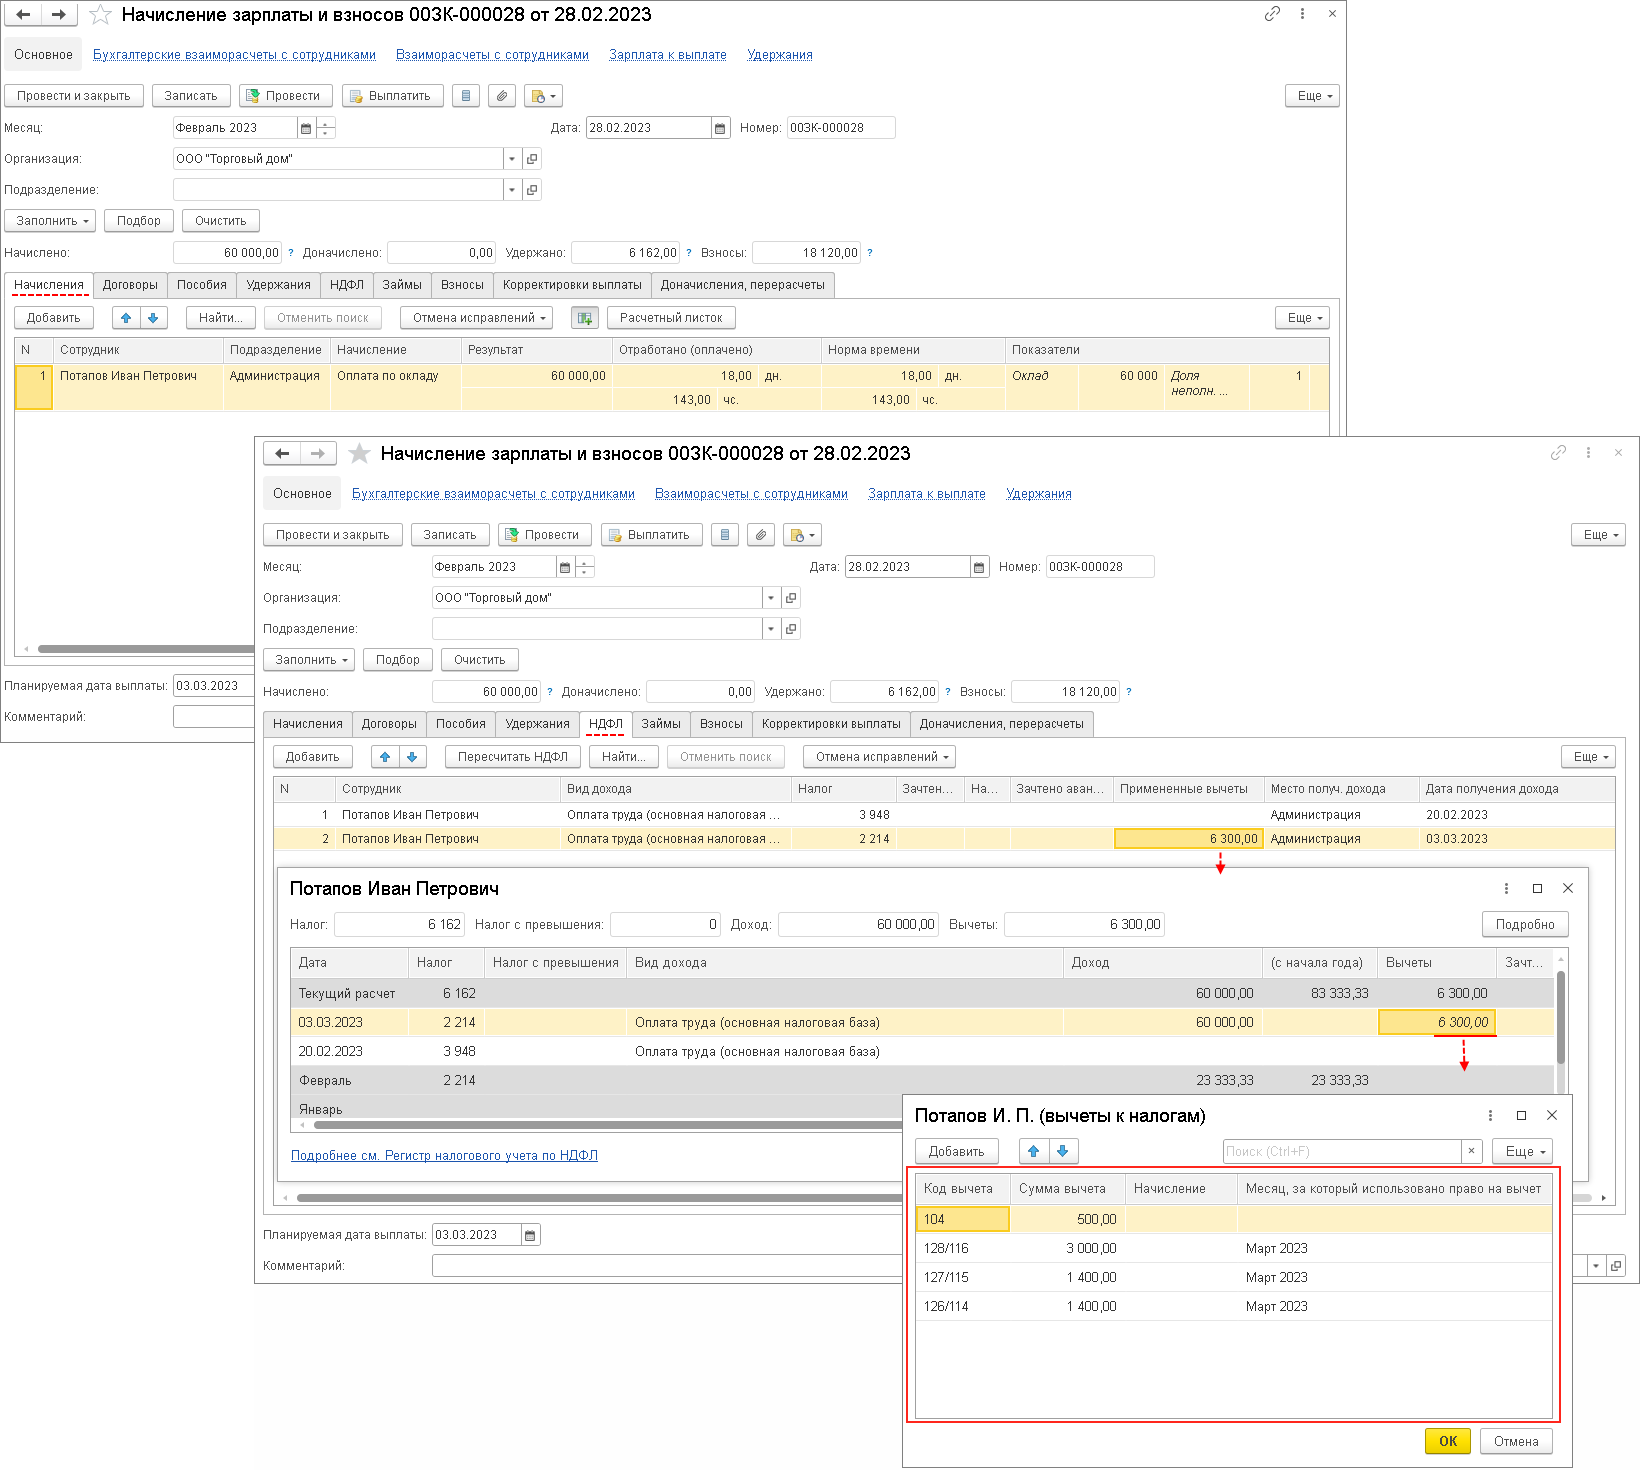Open calendar for Дата in the front window
Screen dimensions: 1645x1470
point(979,567)
